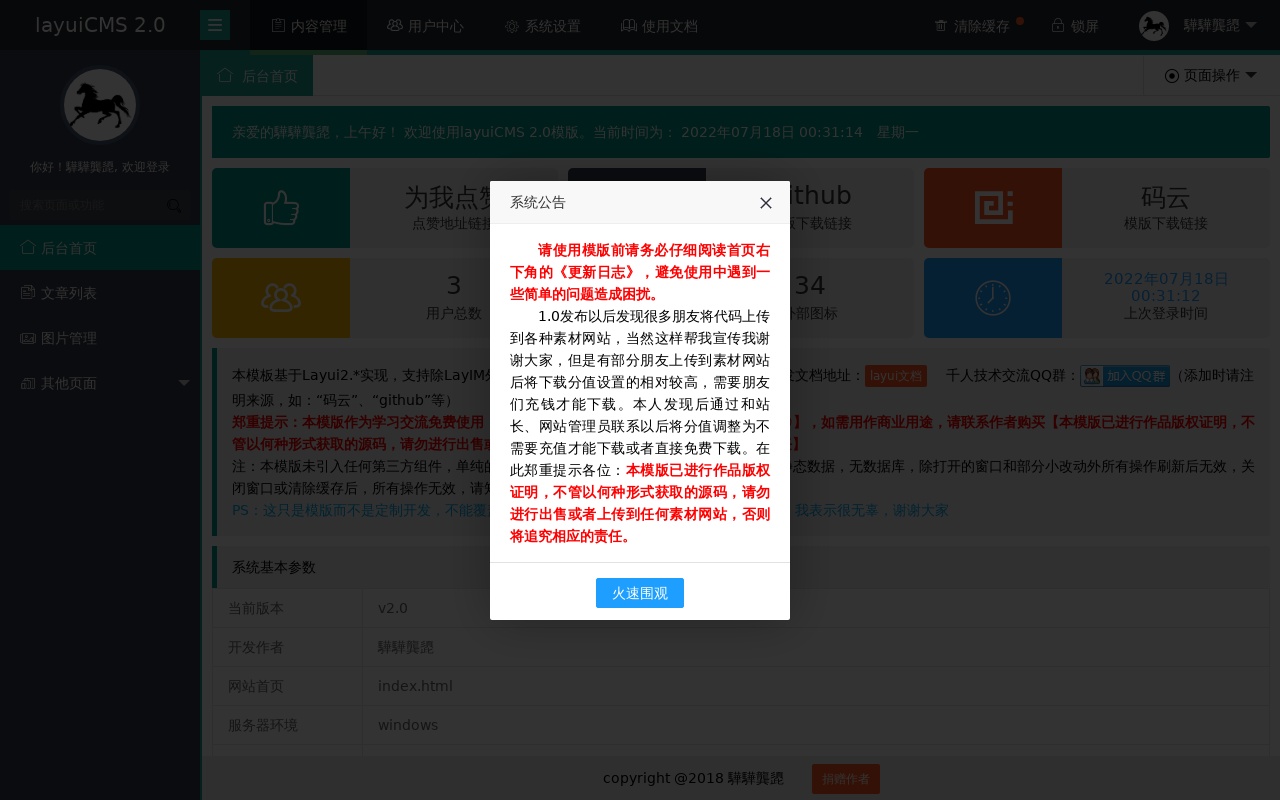The width and height of the screenshot is (1280, 800).
Task: Open the 使用文档 top menu
Action: (x=659, y=26)
